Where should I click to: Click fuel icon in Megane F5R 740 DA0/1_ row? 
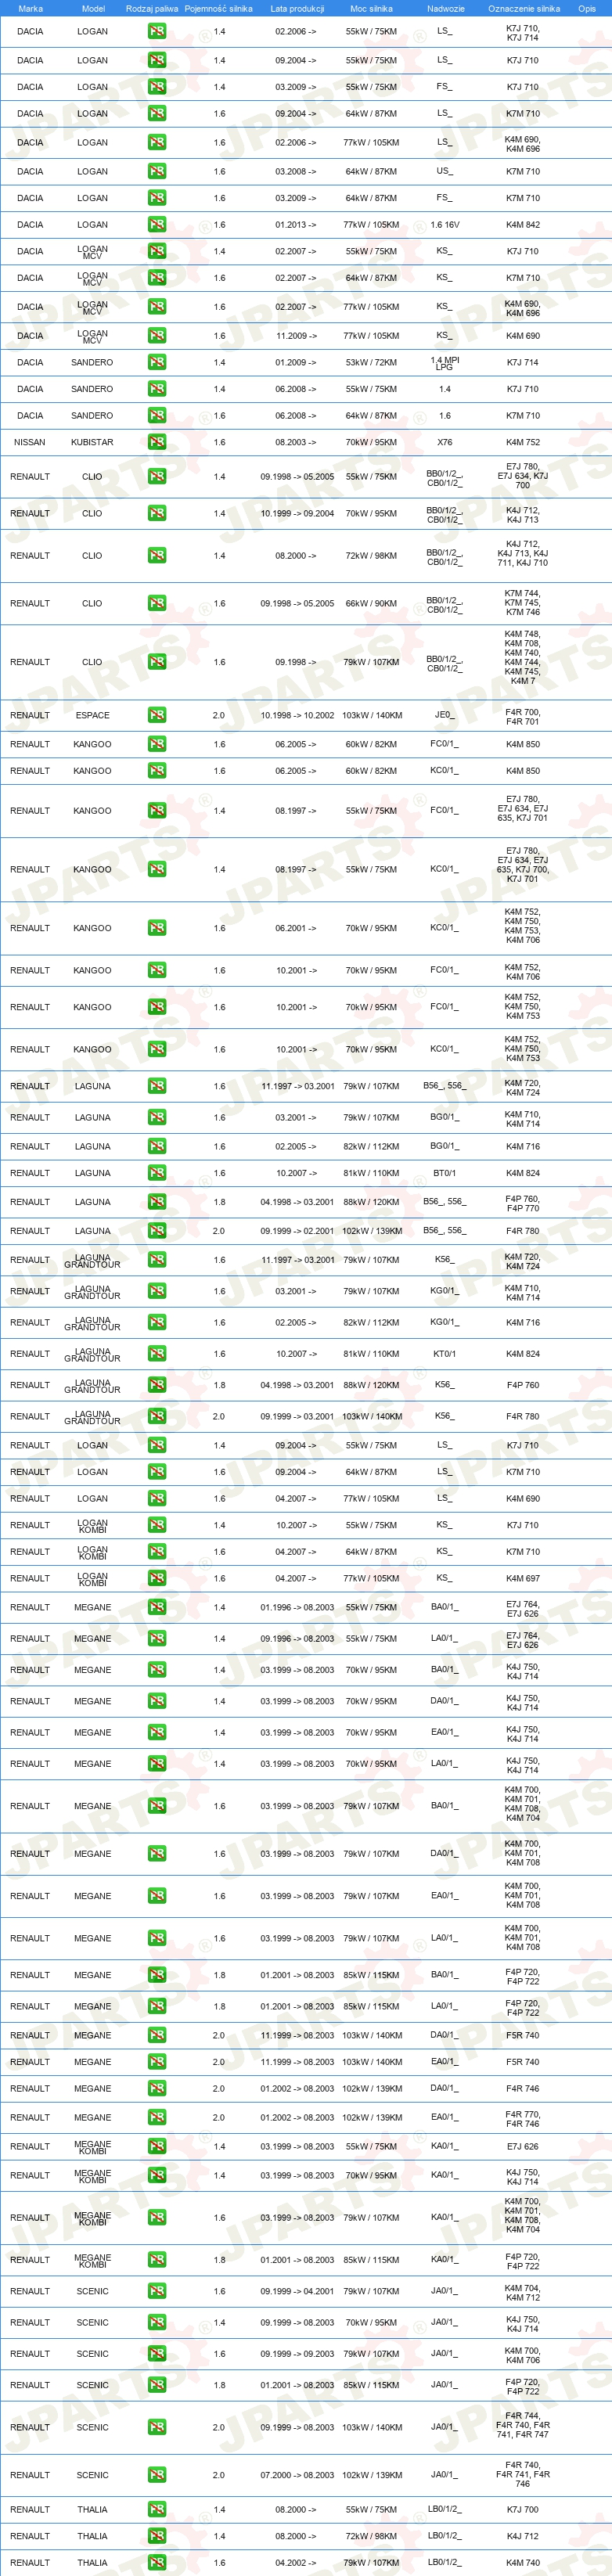pos(157,2035)
